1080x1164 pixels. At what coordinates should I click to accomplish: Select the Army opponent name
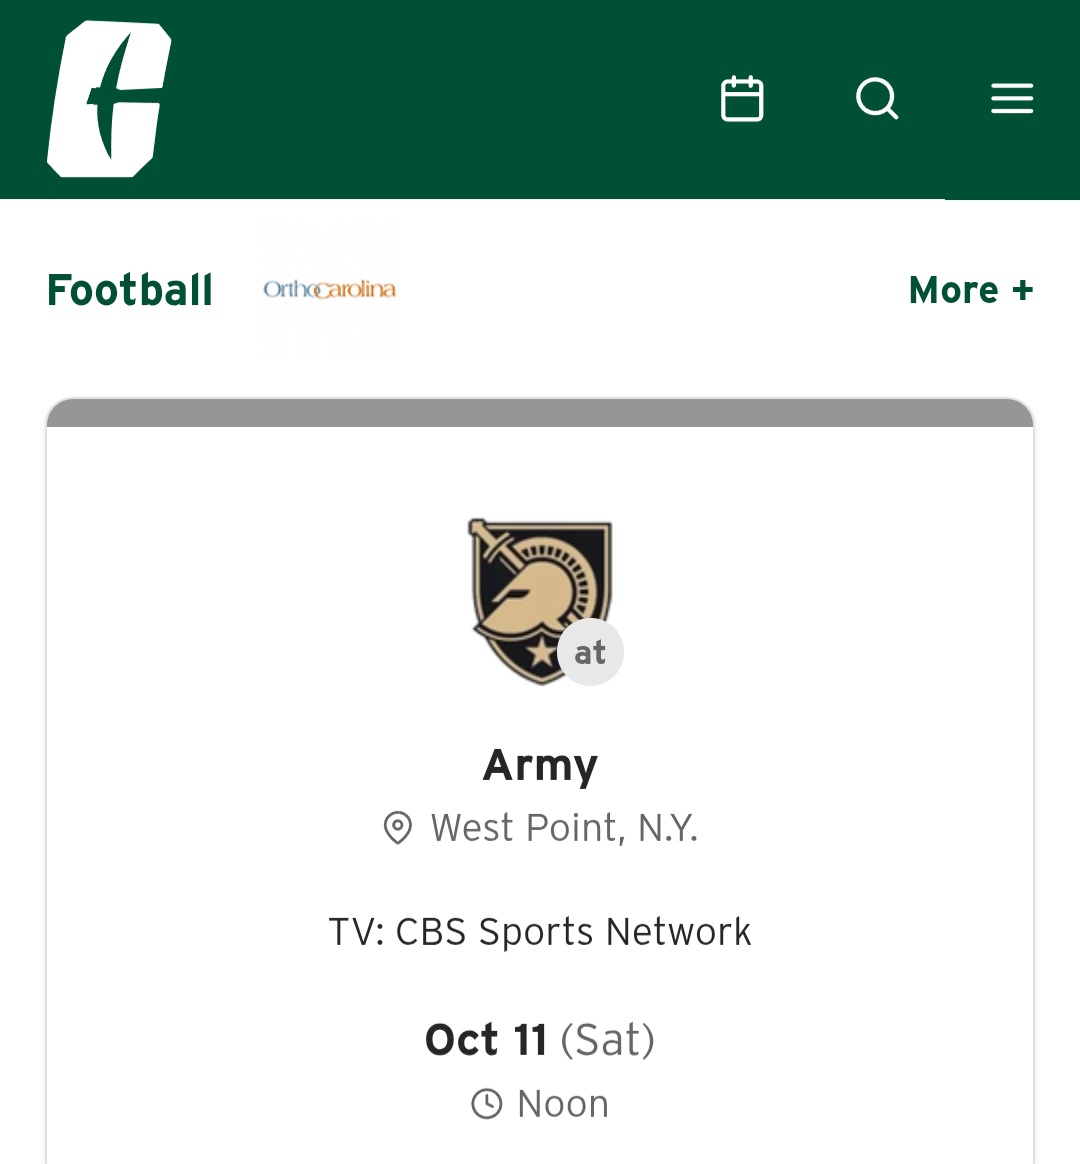tap(540, 765)
